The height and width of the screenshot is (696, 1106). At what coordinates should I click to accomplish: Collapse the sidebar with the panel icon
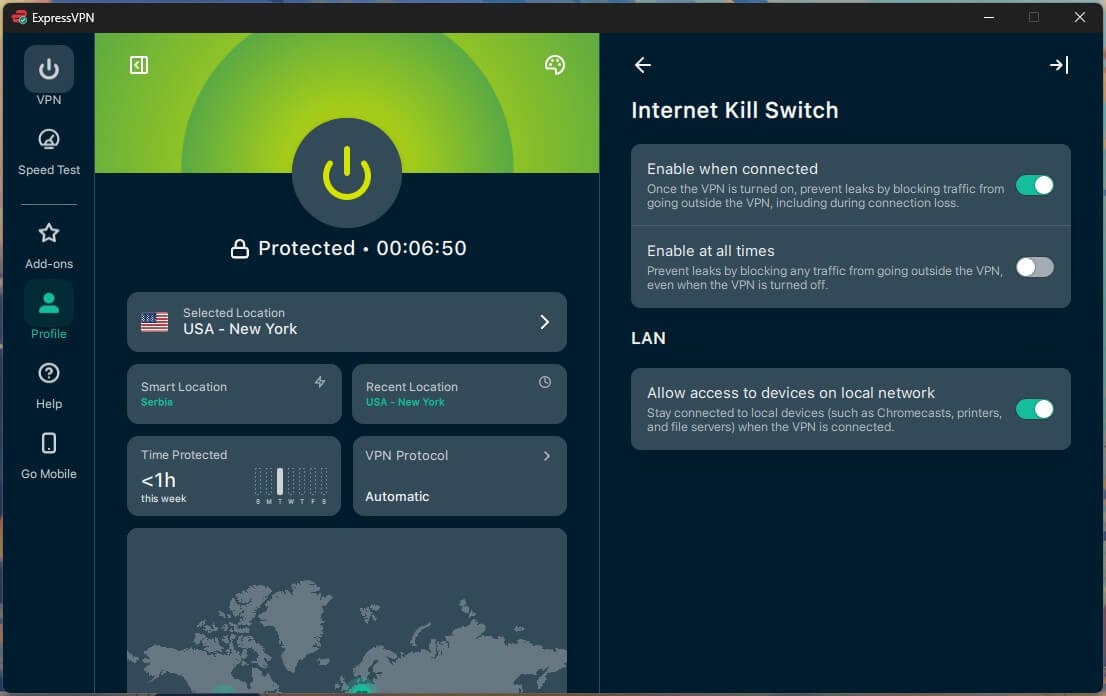[x=139, y=65]
